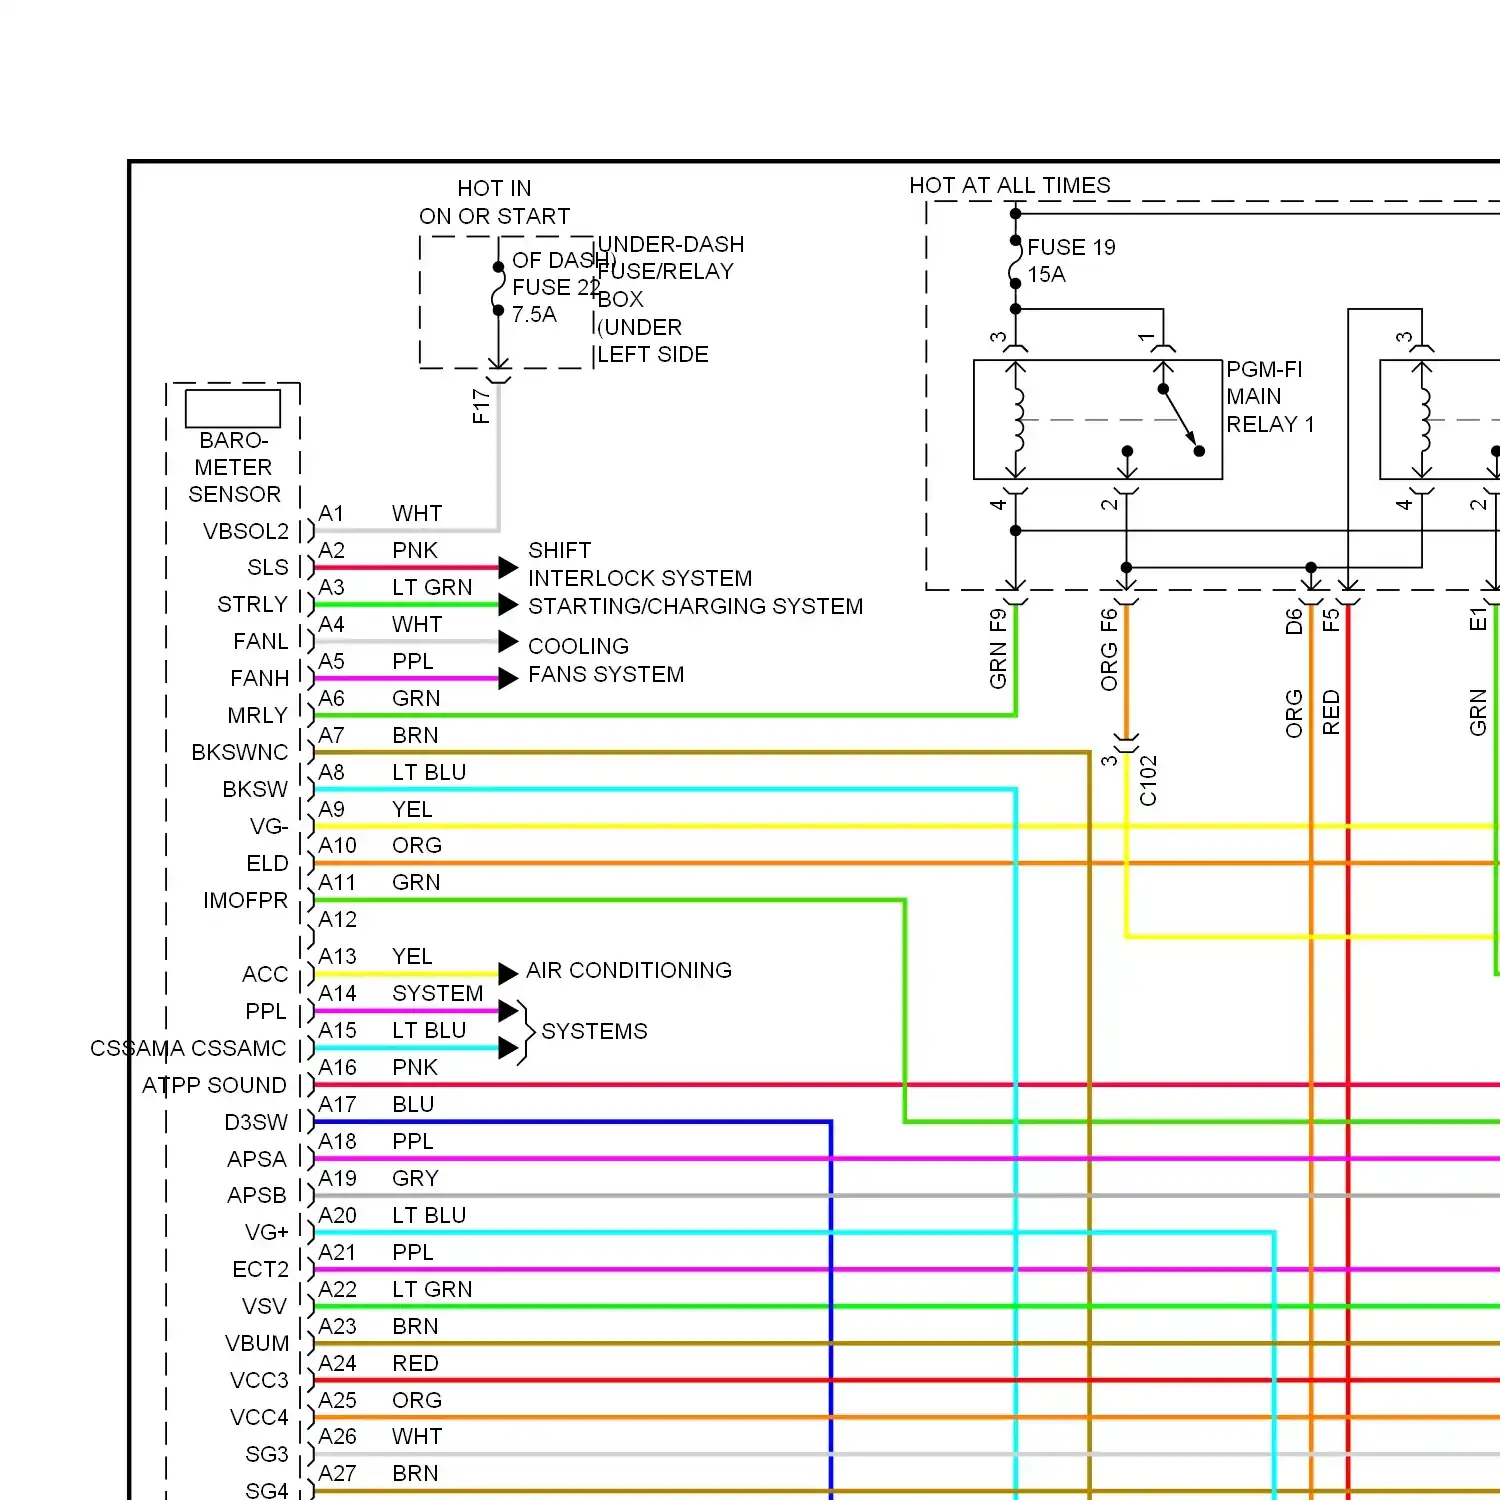
Task: Select the PNK color on A2
Action: point(415,550)
